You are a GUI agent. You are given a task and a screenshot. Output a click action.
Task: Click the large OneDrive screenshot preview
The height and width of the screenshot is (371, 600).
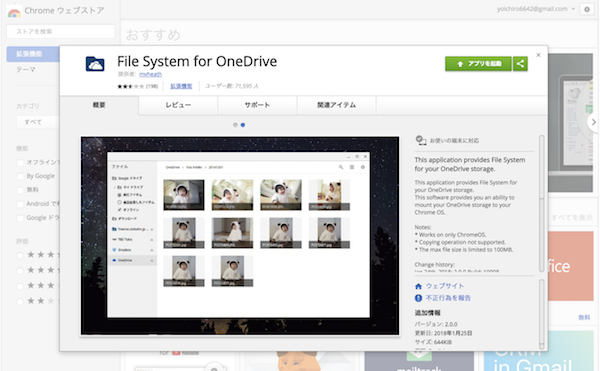[240, 235]
